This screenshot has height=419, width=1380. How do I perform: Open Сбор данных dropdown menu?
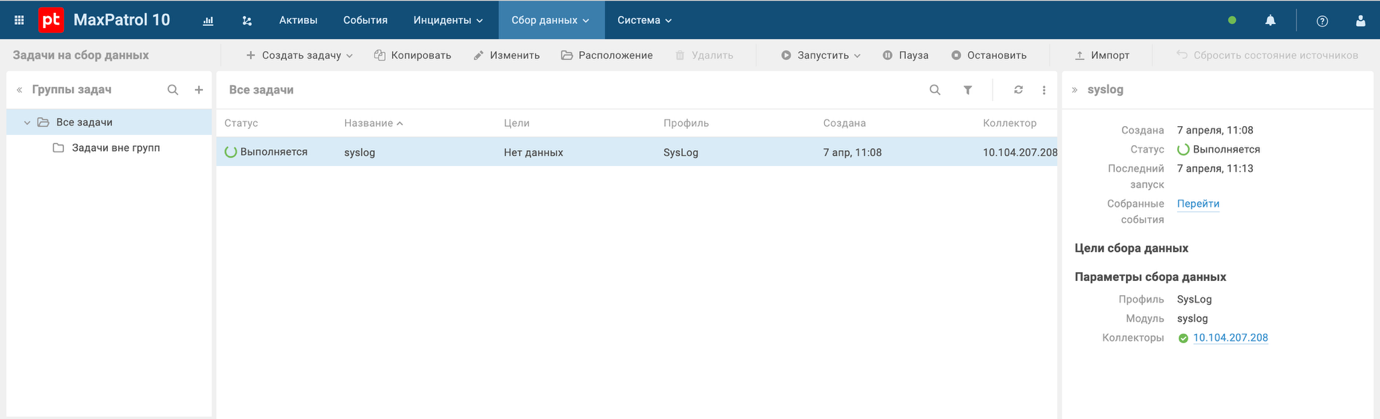(551, 20)
